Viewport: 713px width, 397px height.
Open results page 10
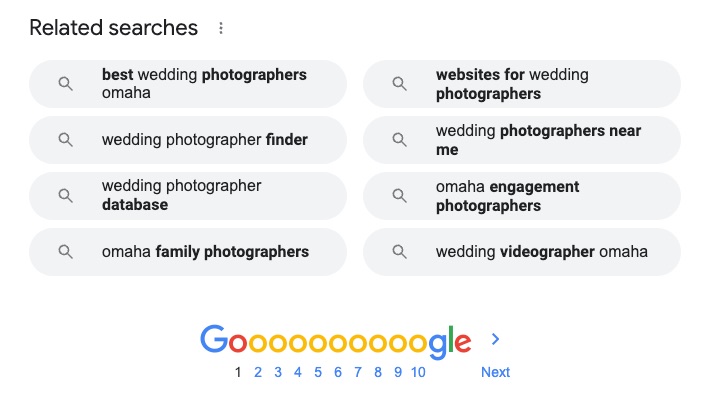(x=418, y=372)
